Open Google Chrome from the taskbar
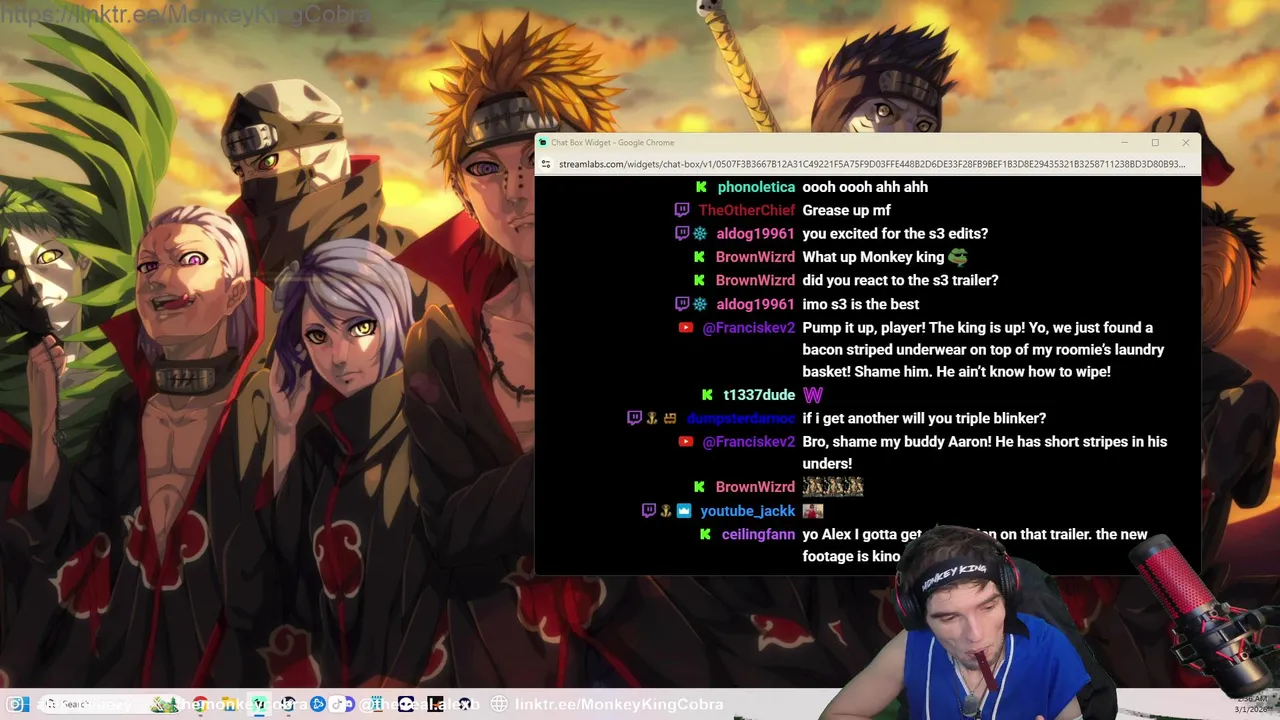The image size is (1280, 720). 201,704
